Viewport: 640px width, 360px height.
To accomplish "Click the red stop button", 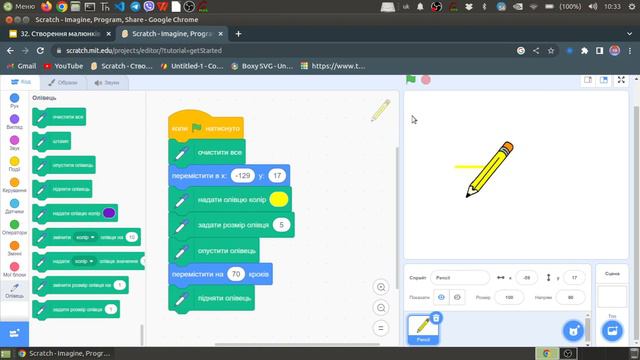I will 426,80.
